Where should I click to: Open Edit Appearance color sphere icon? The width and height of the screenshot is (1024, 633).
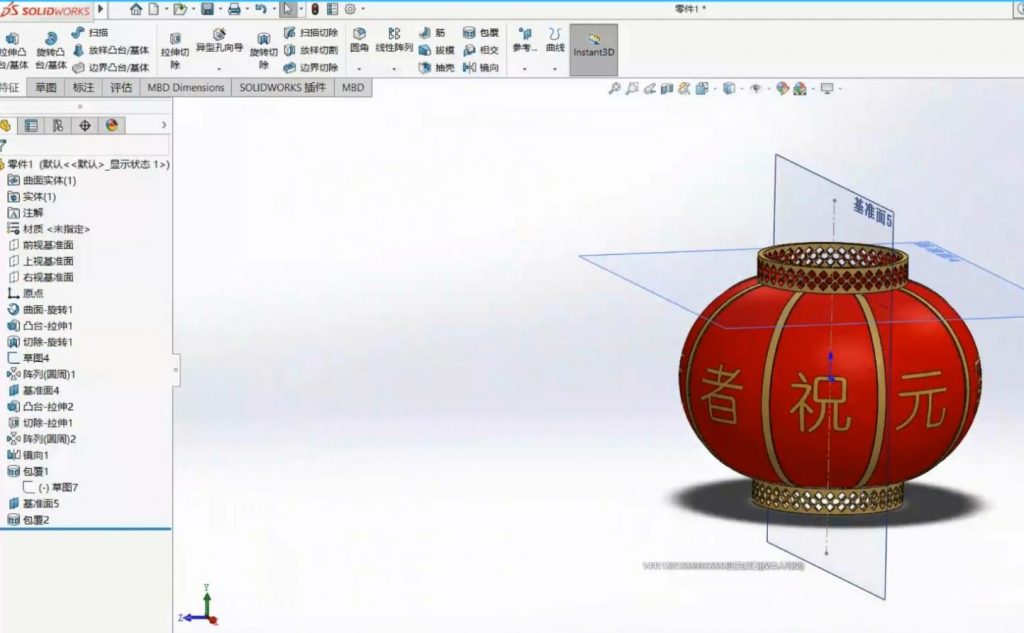coord(782,88)
